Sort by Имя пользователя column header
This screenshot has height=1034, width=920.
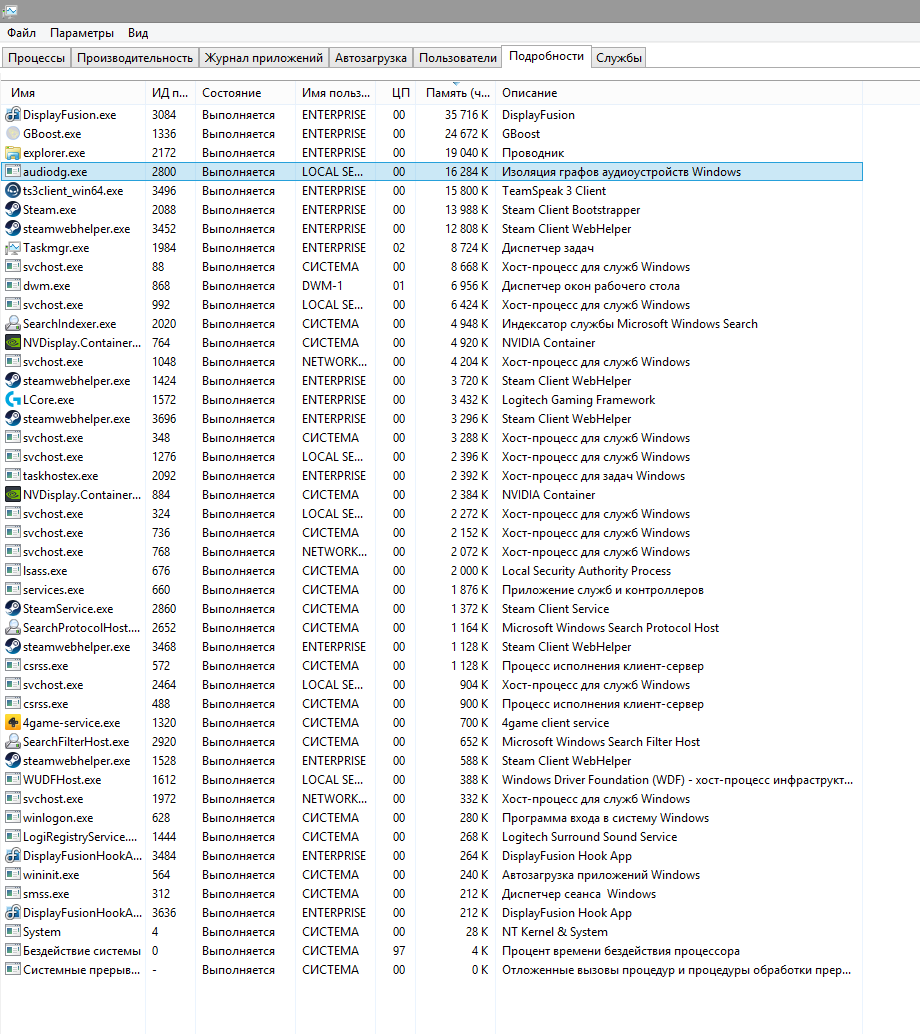pyautogui.click(x=336, y=93)
